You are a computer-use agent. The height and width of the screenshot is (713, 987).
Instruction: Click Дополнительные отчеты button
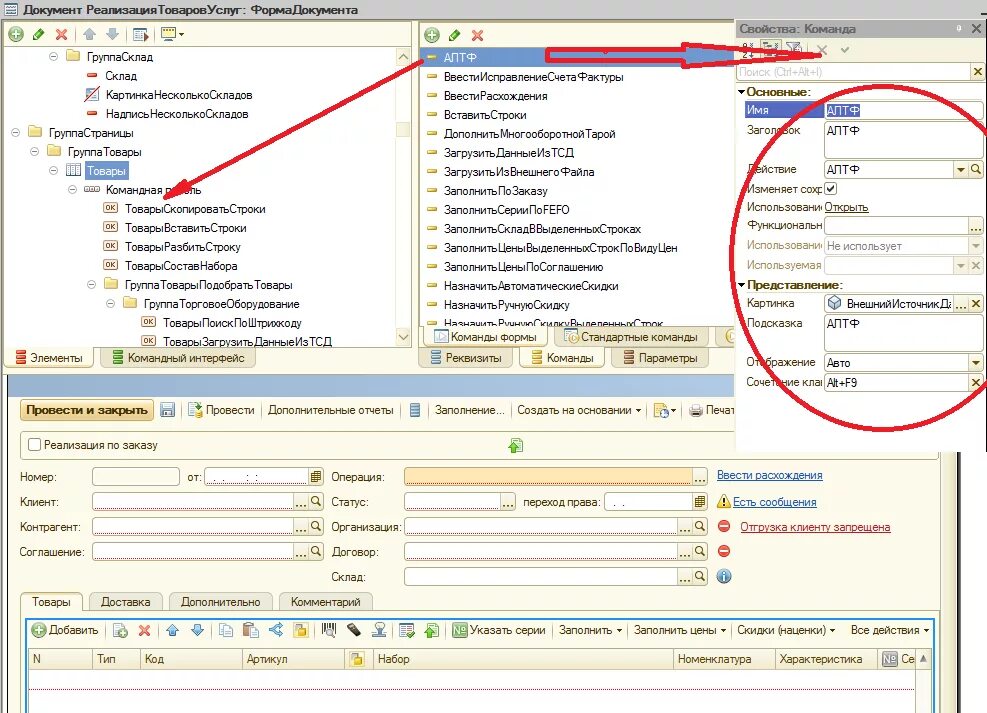330,410
